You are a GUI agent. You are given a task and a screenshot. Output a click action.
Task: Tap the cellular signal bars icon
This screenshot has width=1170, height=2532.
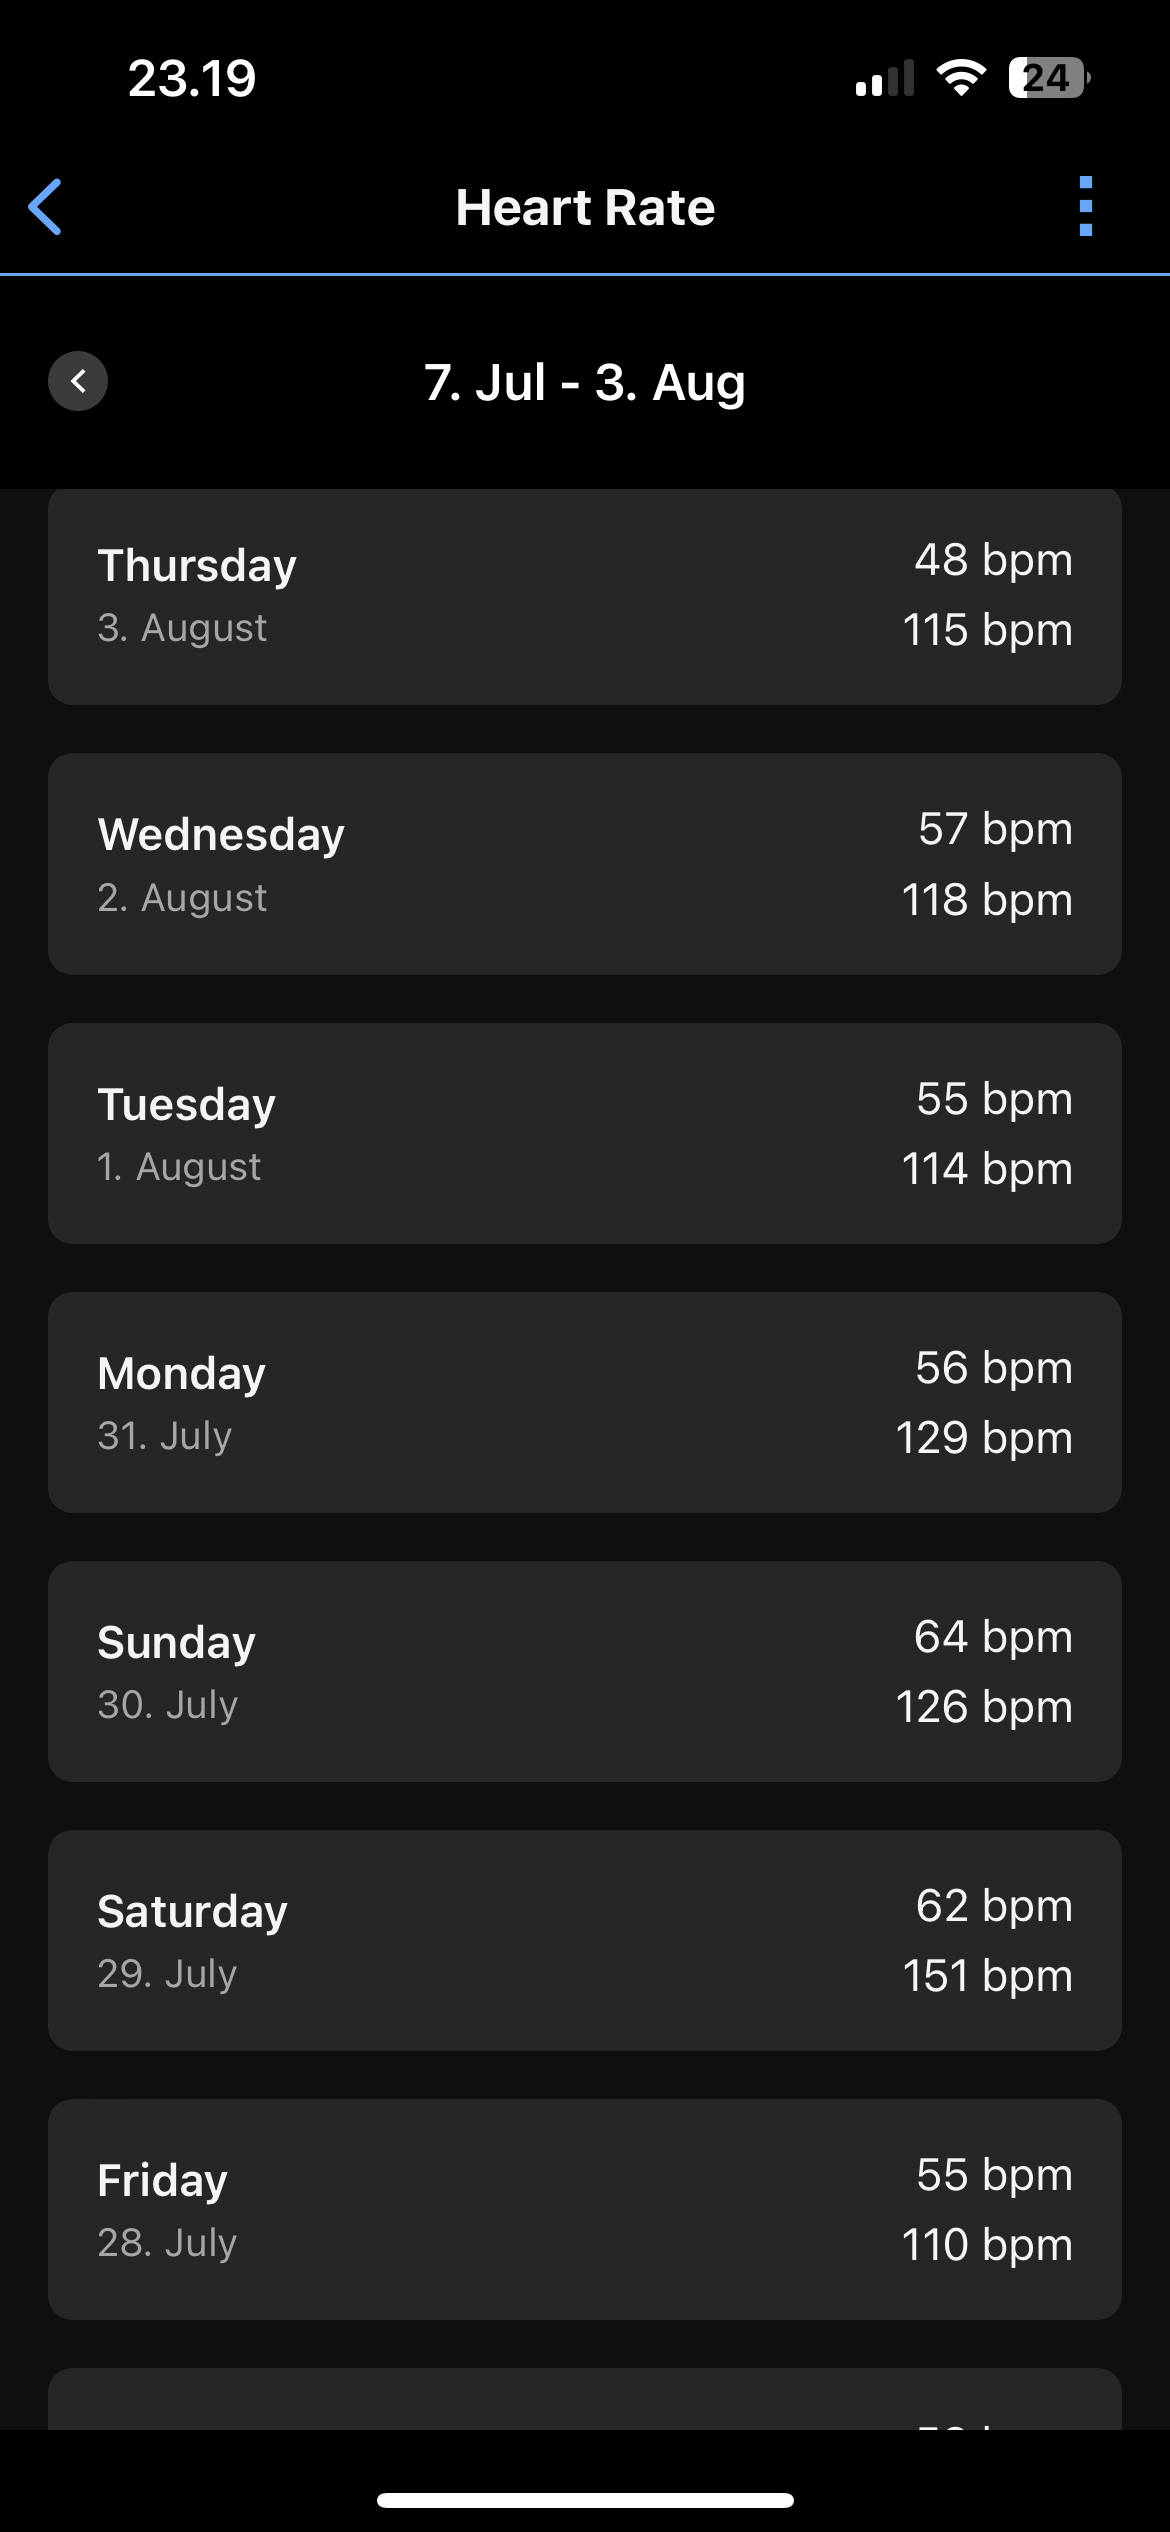[x=885, y=78]
